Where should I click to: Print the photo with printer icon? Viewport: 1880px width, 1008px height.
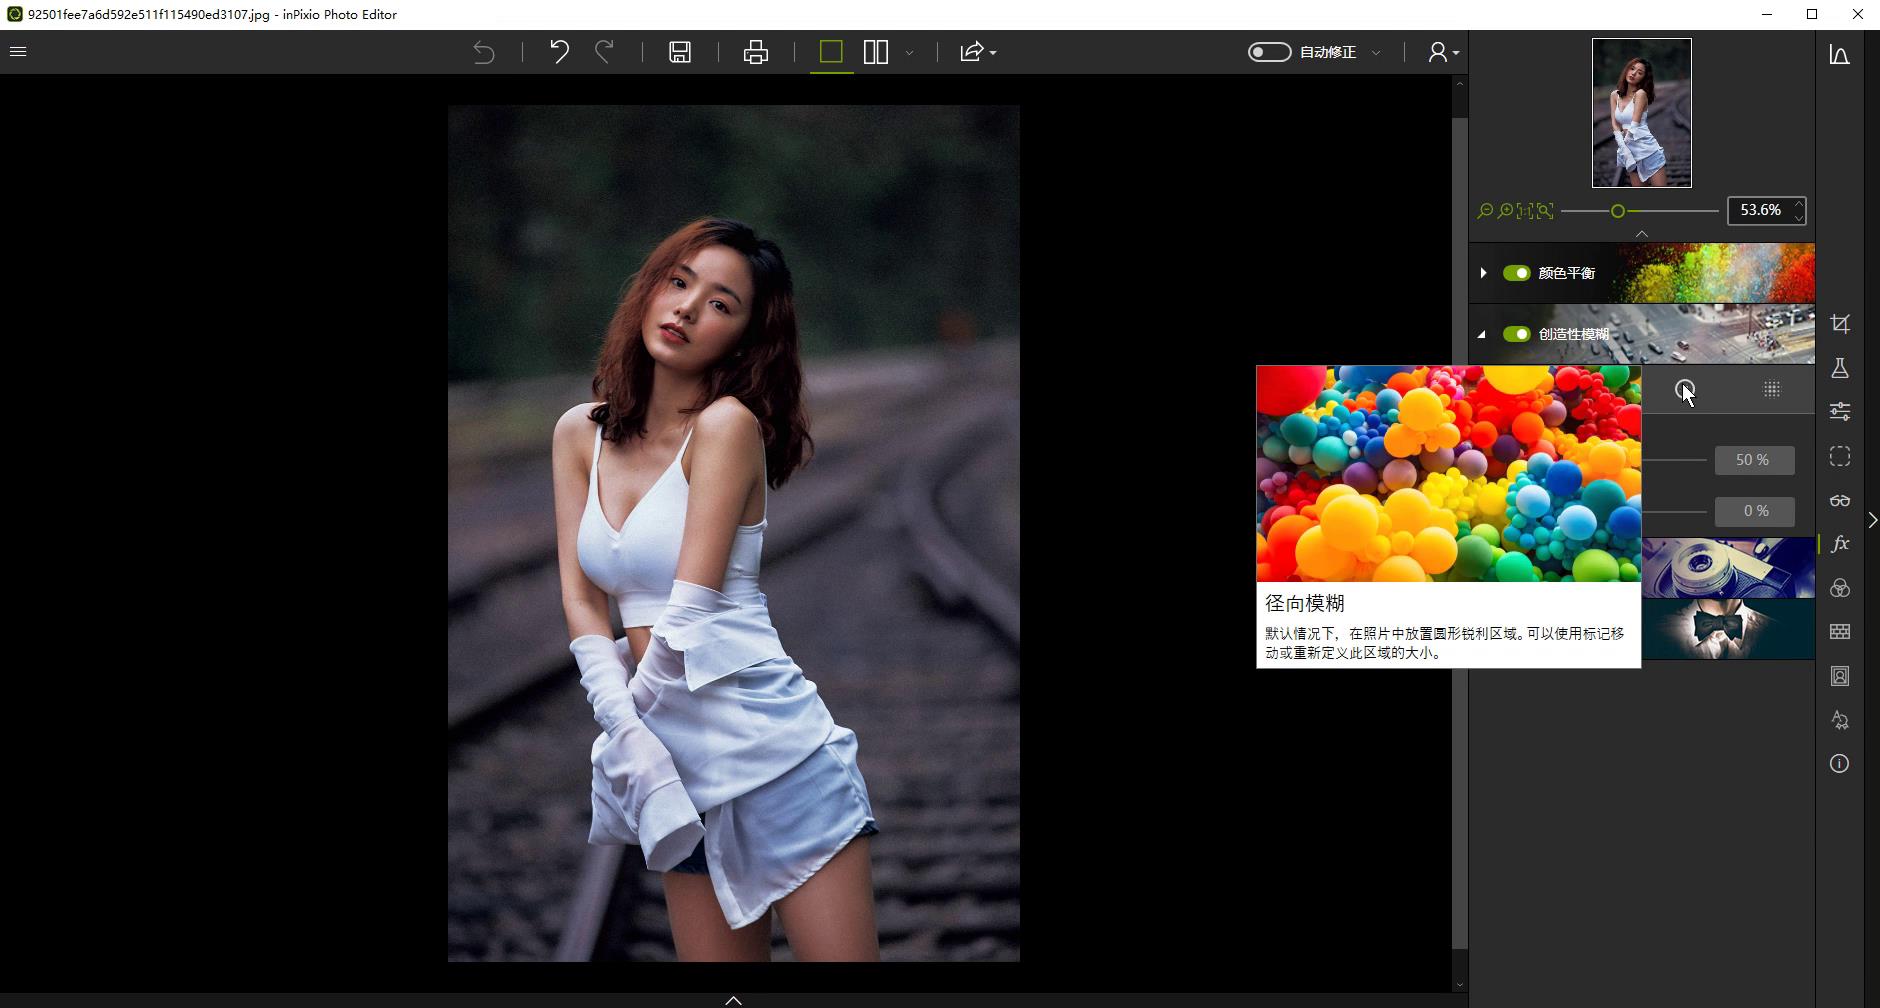756,52
